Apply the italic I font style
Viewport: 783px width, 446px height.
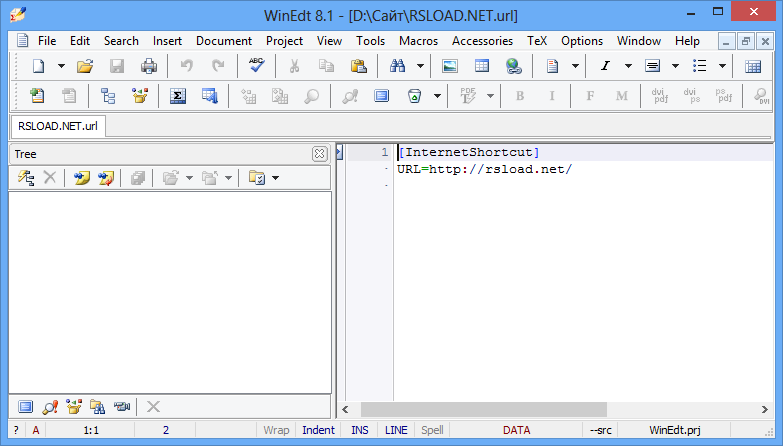pyautogui.click(x=605, y=66)
